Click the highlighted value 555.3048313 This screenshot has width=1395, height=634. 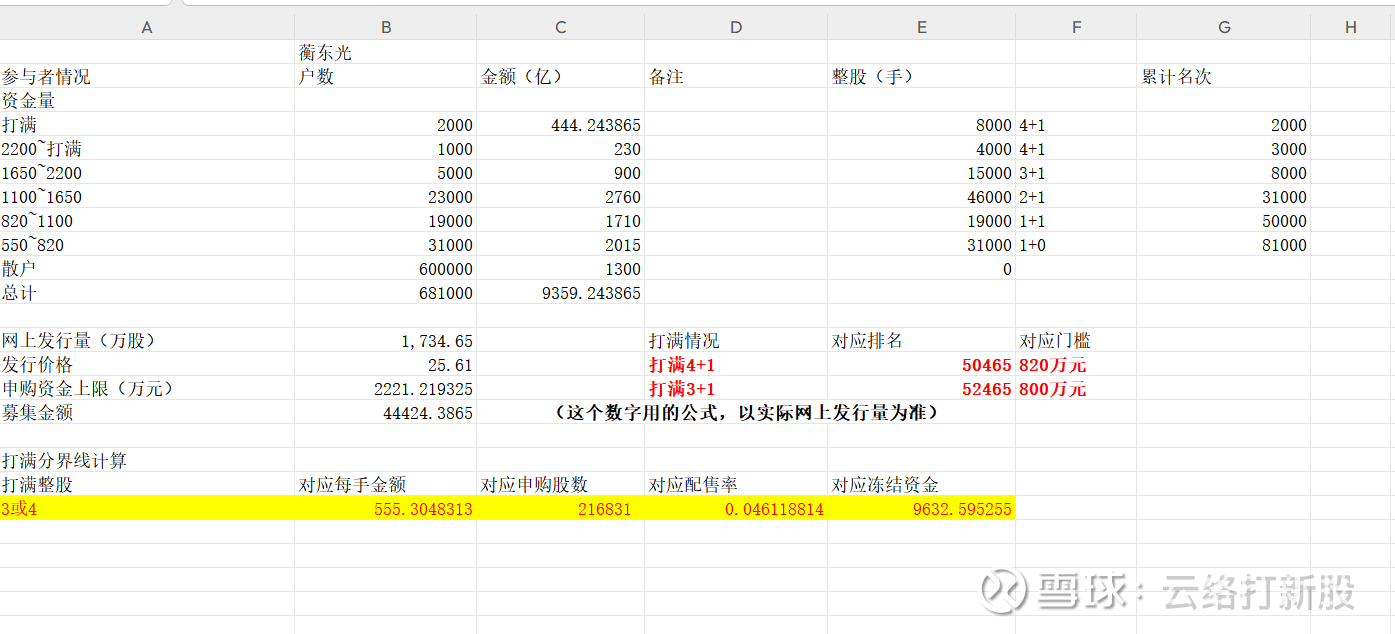click(385, 509)
